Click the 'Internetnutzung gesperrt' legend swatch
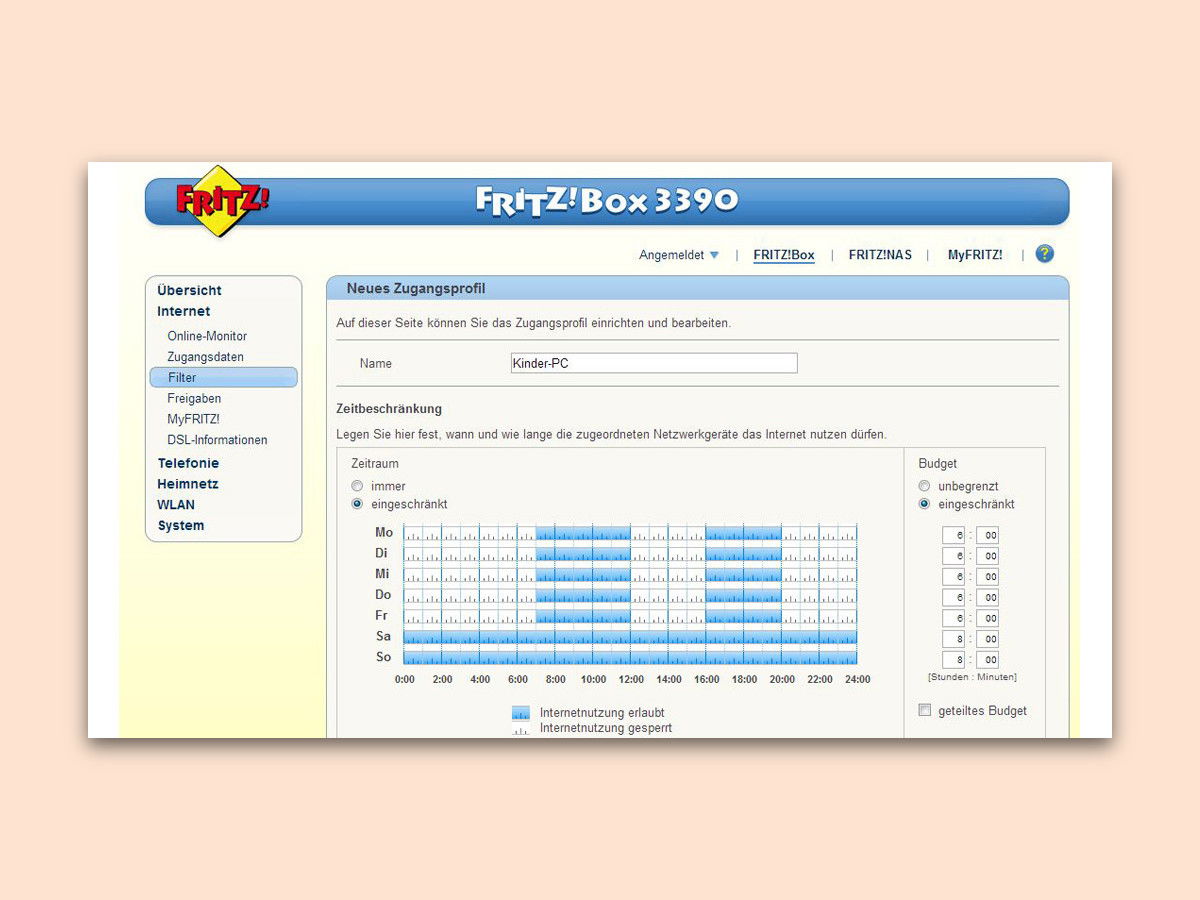This screenshot has width=1200, height=900. point(521,729)
